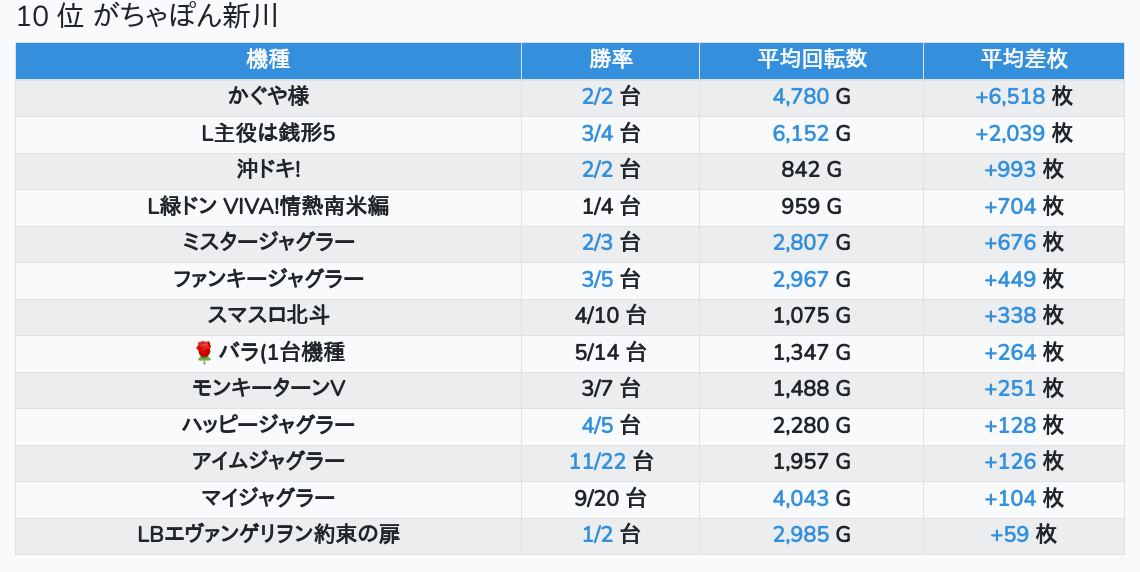The height and width of the screenshot is (572, 1140).
Task: Click L緑ドン VIVA!情熱南米編 entry
Action: (268, 207)
